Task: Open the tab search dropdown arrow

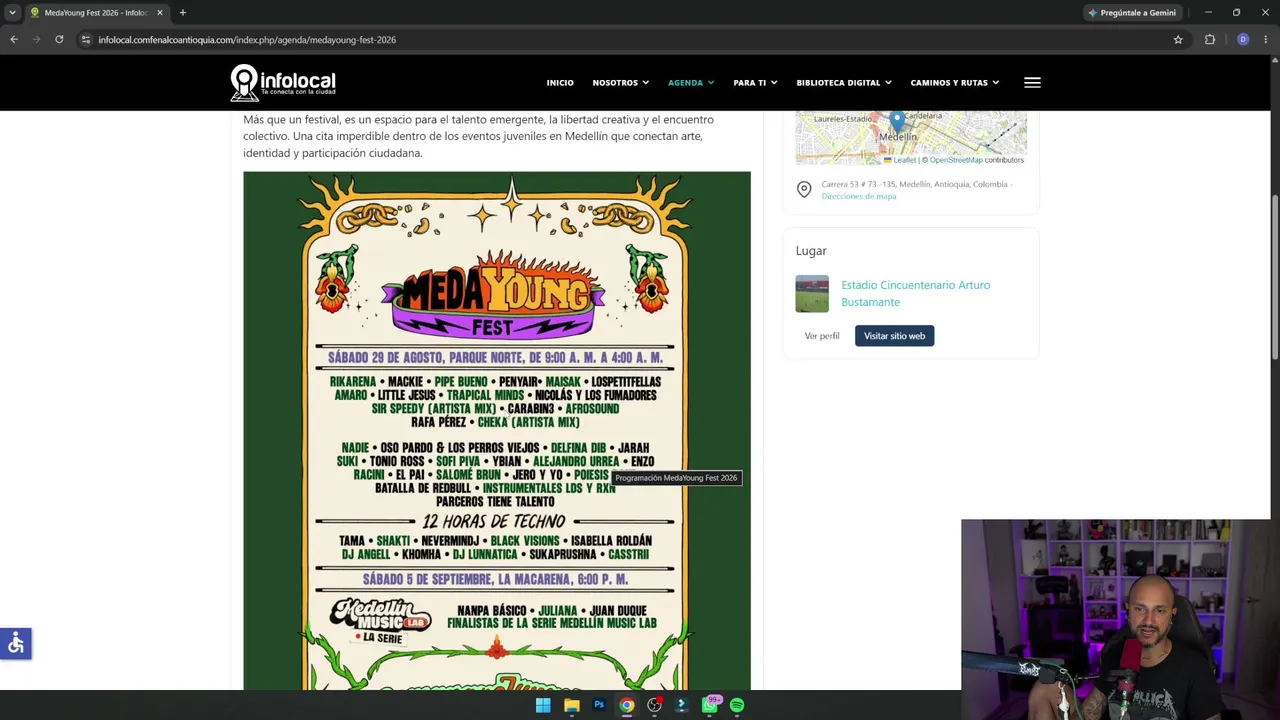Action: (x=12, y=13)
